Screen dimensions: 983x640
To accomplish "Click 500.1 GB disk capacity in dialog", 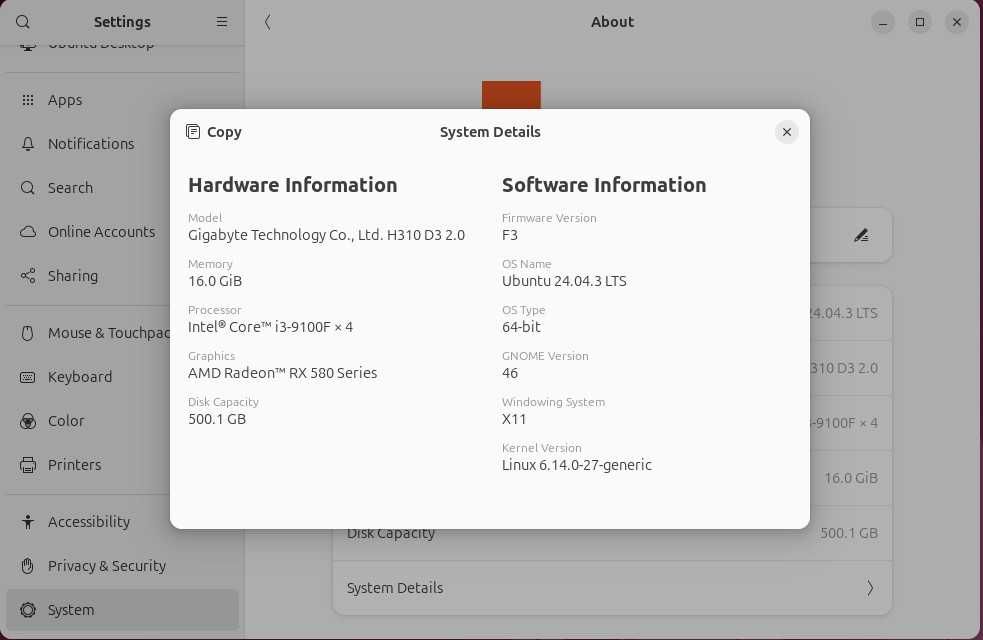I will pos(217,419).
